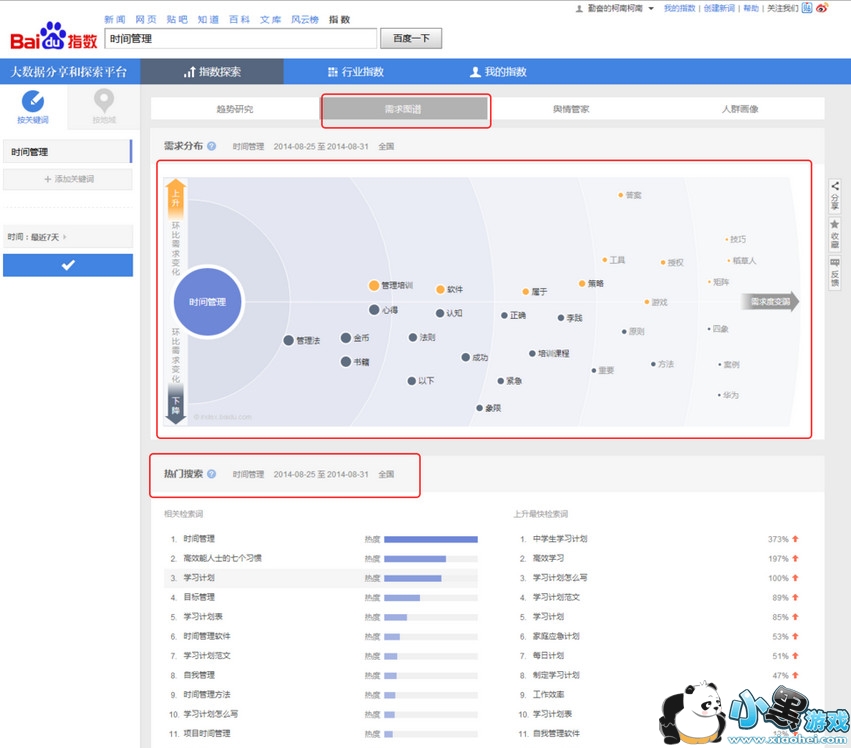Click the popularity bar for 目标管理
Viewport: 851px width, 748px height.
click(x=431, y=598)
